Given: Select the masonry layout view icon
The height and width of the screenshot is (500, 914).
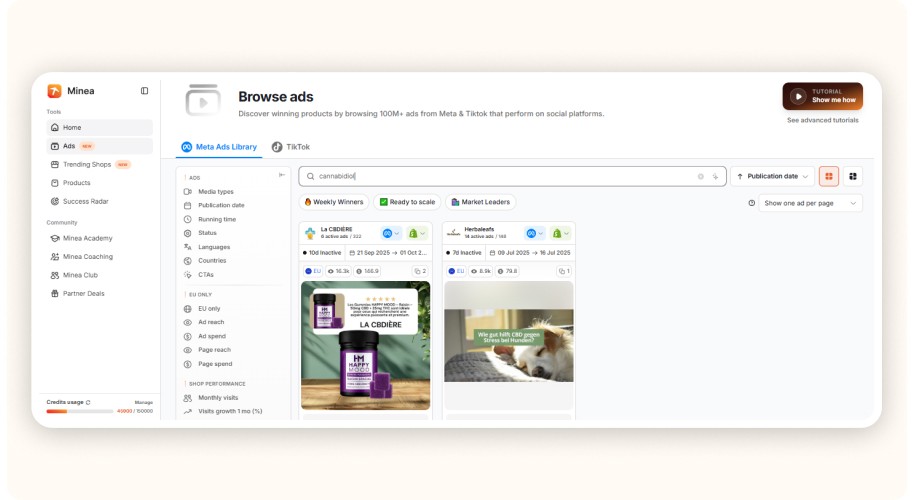Looking at the screenshot, I should point(853,176).
